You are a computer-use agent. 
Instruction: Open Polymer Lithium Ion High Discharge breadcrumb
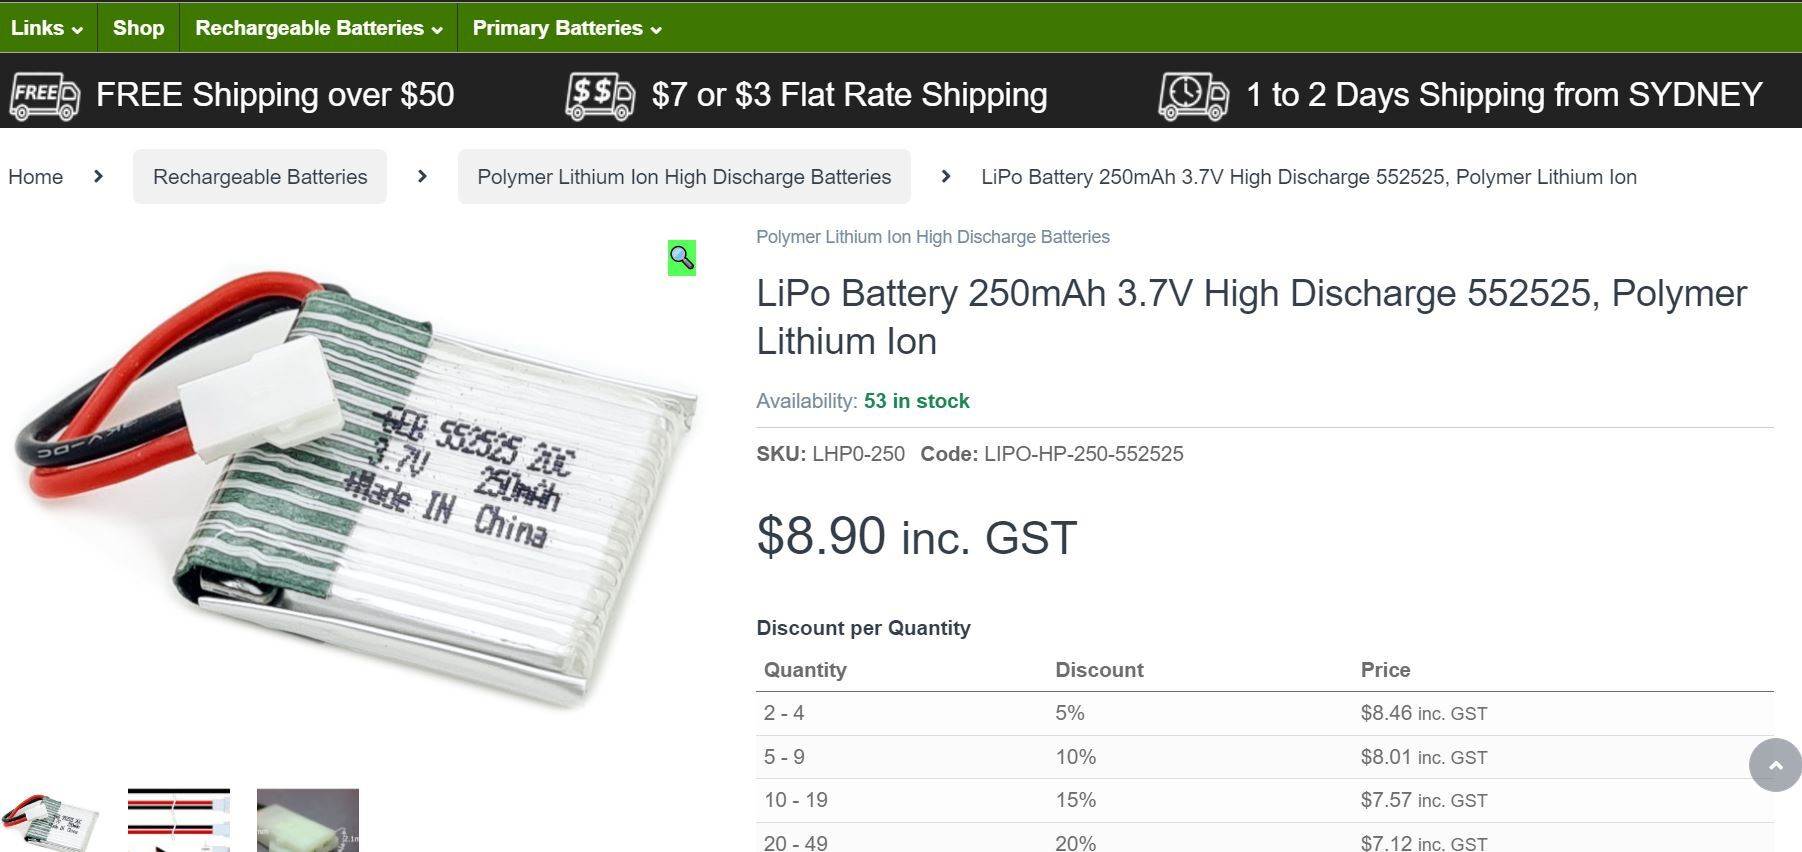(684, 177)
